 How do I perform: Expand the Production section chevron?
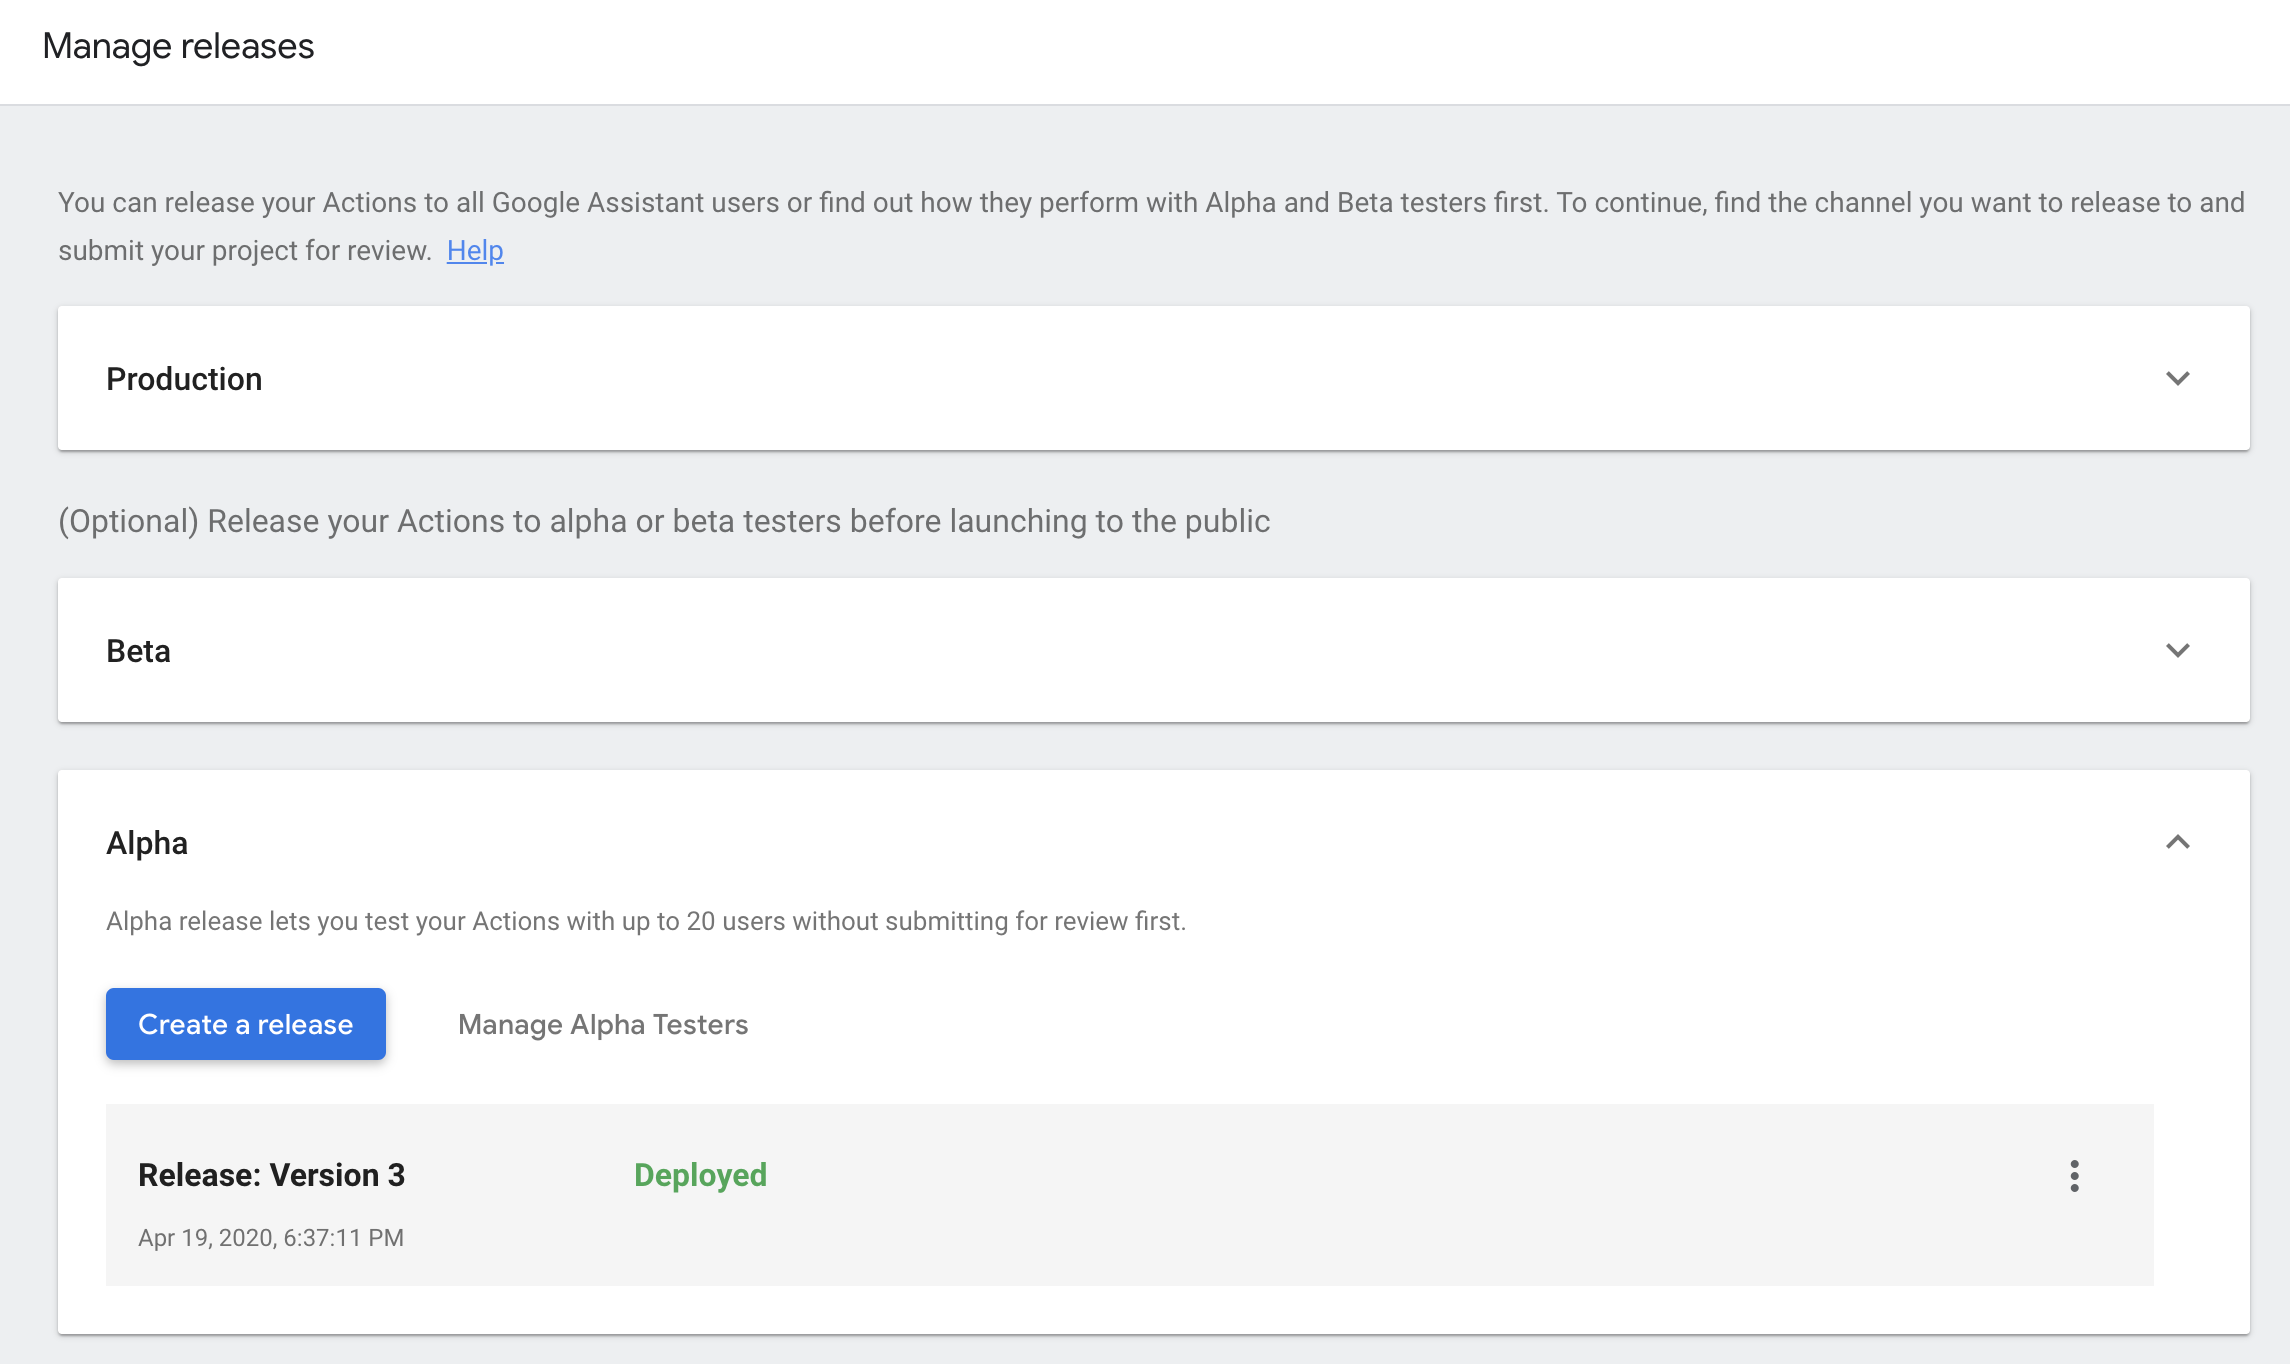click(x=2177, y=378)
